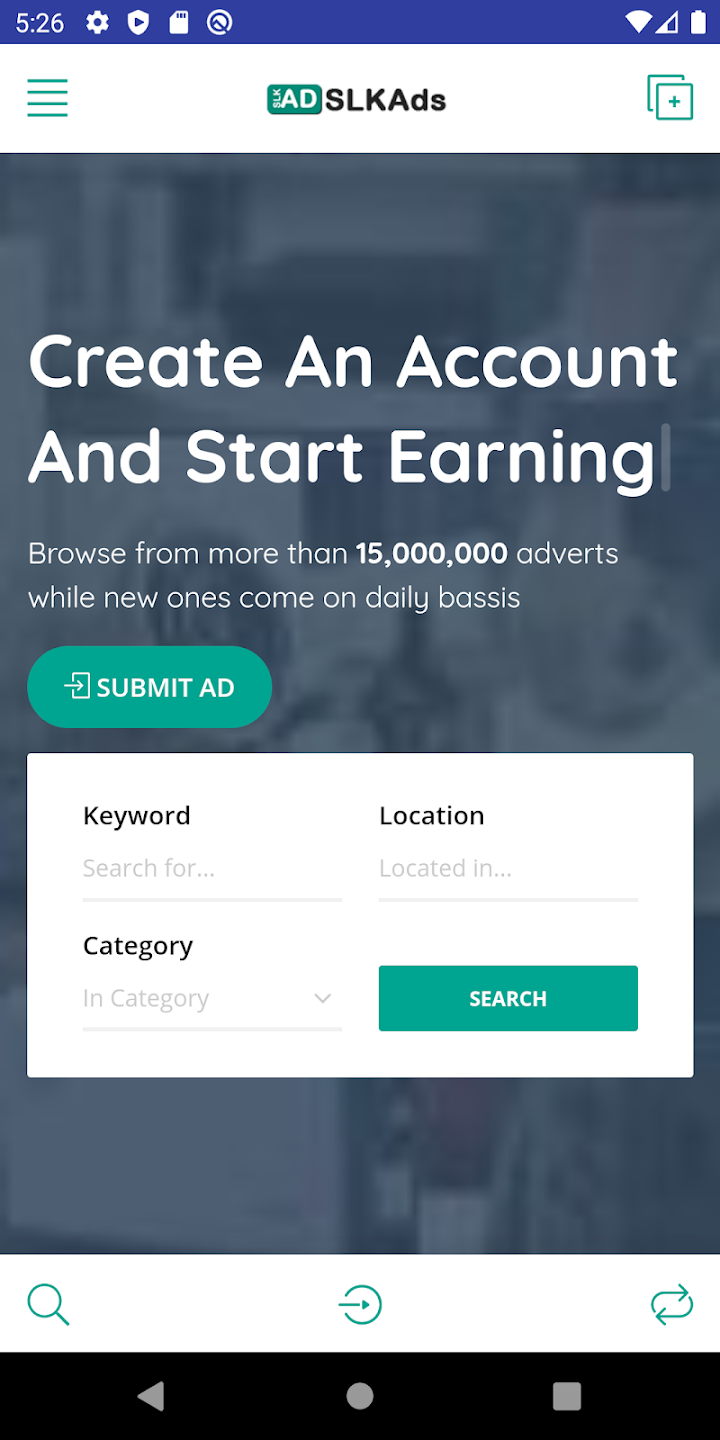Tap the Android home button
This screenshot has width=720, height=1440.
360,1396
